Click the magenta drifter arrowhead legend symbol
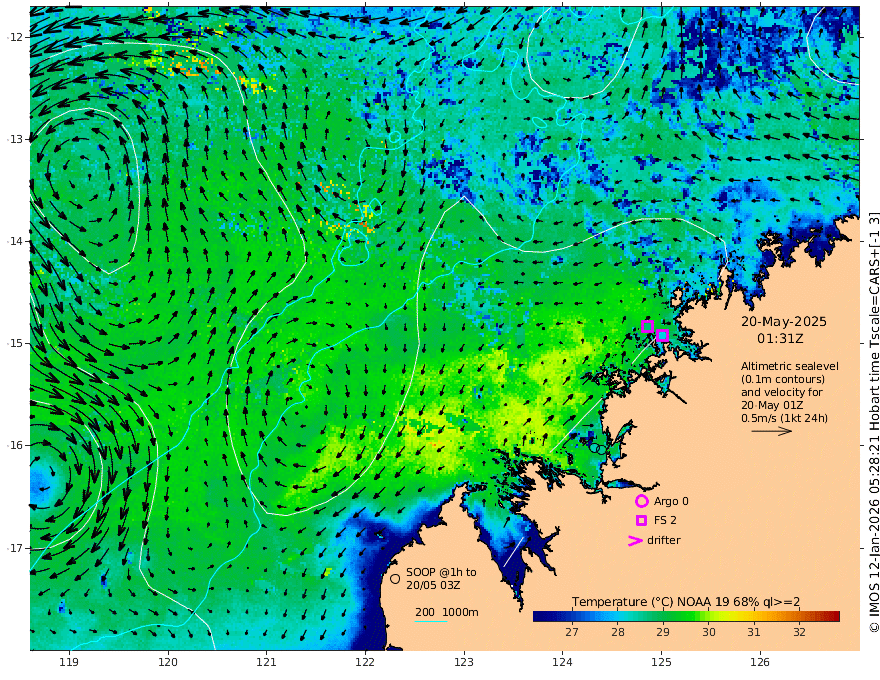The image size is (880, 680). pyautogui.click(x=635, y=540)
